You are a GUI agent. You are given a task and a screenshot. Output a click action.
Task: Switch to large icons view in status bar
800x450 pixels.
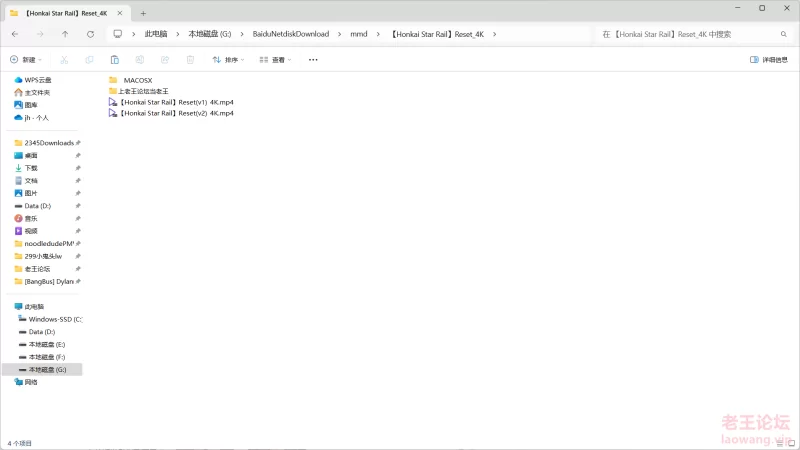point(791,443)
